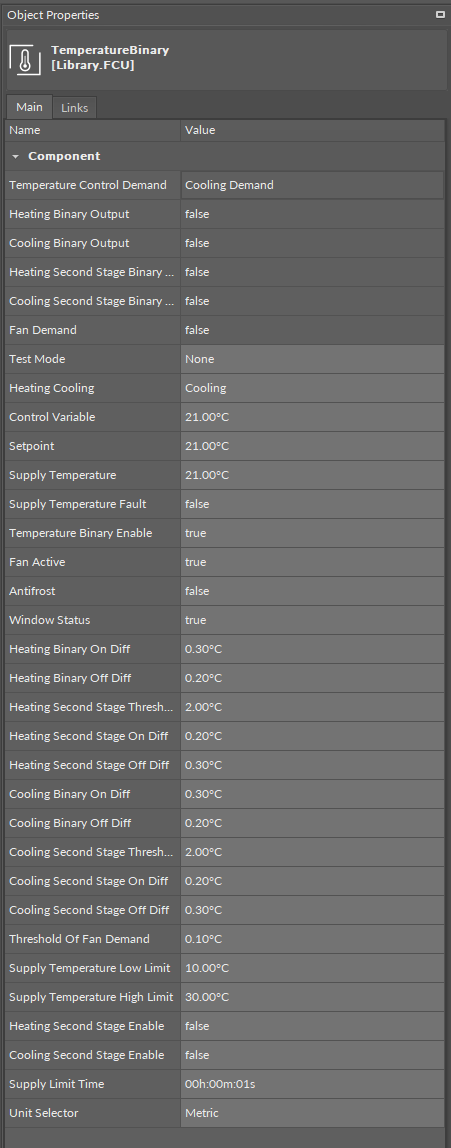
Task: Open the Unit Selector value Metric
Action: 312,1113
